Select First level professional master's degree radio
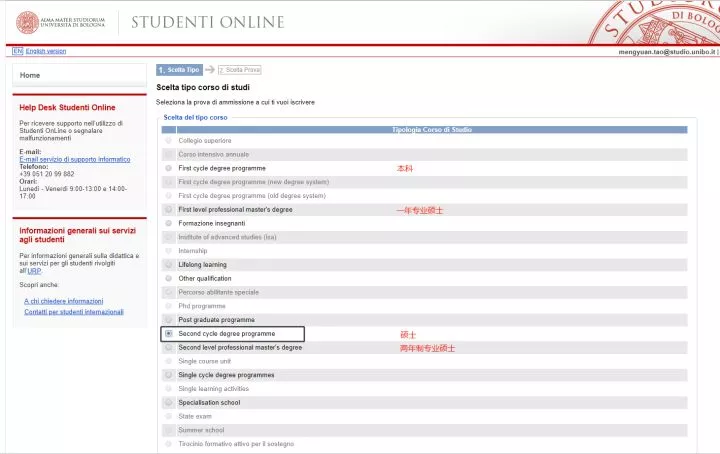The height and width of the screenshot is (454, 720). (x=169, y=209)
